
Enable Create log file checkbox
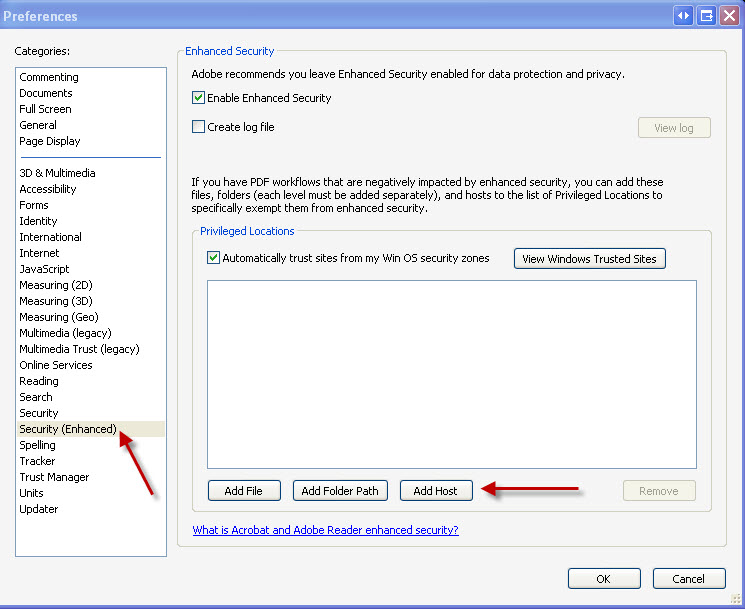[x=198, y=127]
